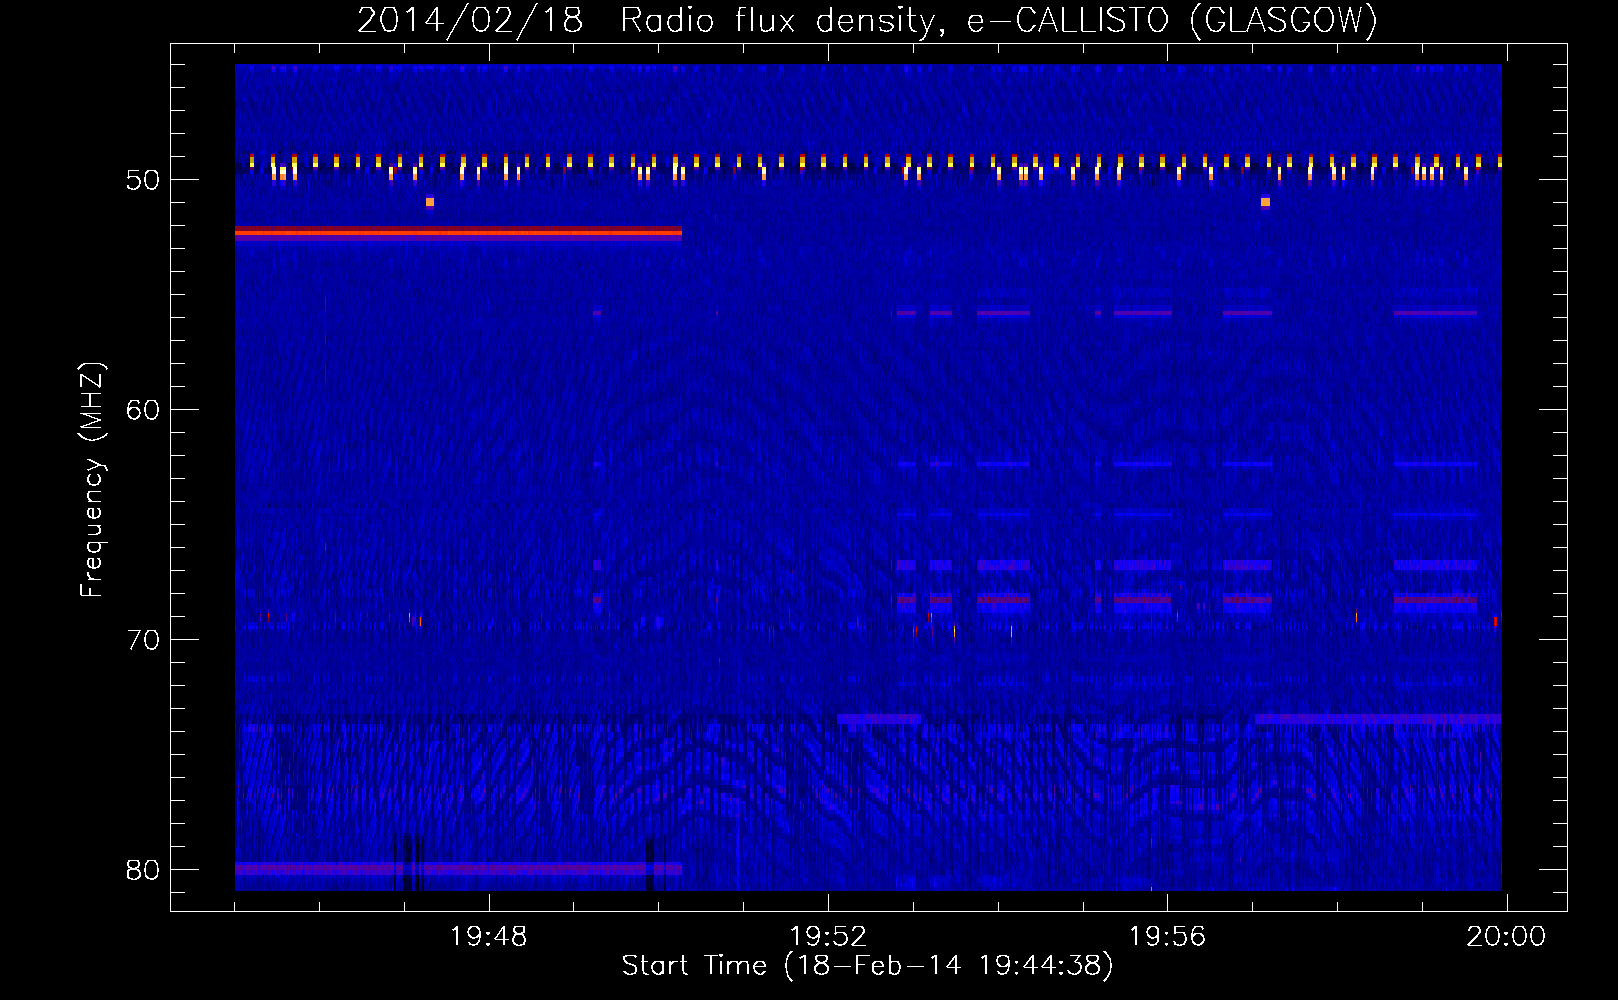Click the y-axis tick label '60'
The image size is (1618, 1000).
[143, 410]
